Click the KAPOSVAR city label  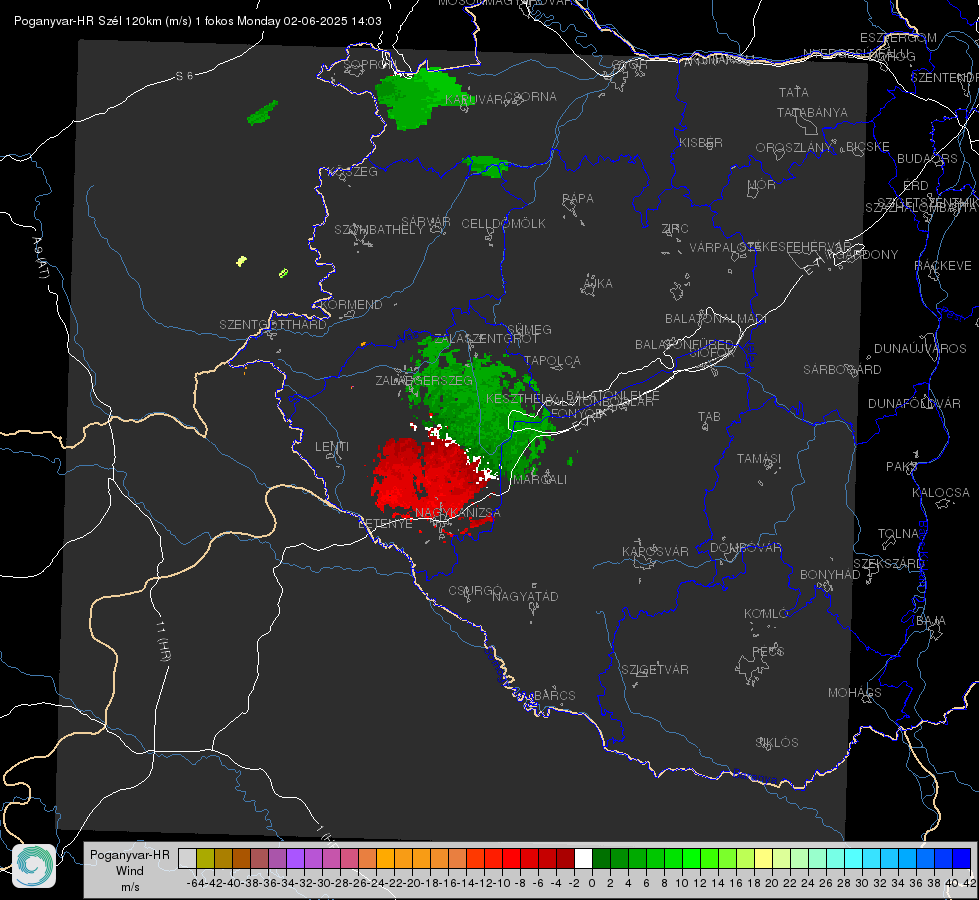655,551
